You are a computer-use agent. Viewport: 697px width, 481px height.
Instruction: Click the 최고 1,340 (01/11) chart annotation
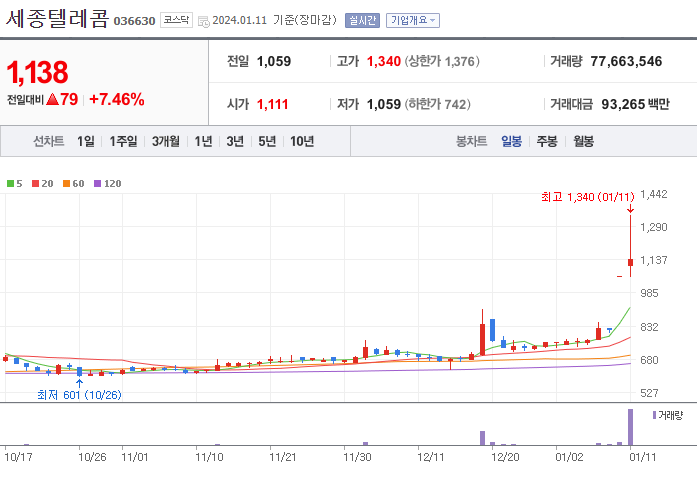[x=588, y=197]
